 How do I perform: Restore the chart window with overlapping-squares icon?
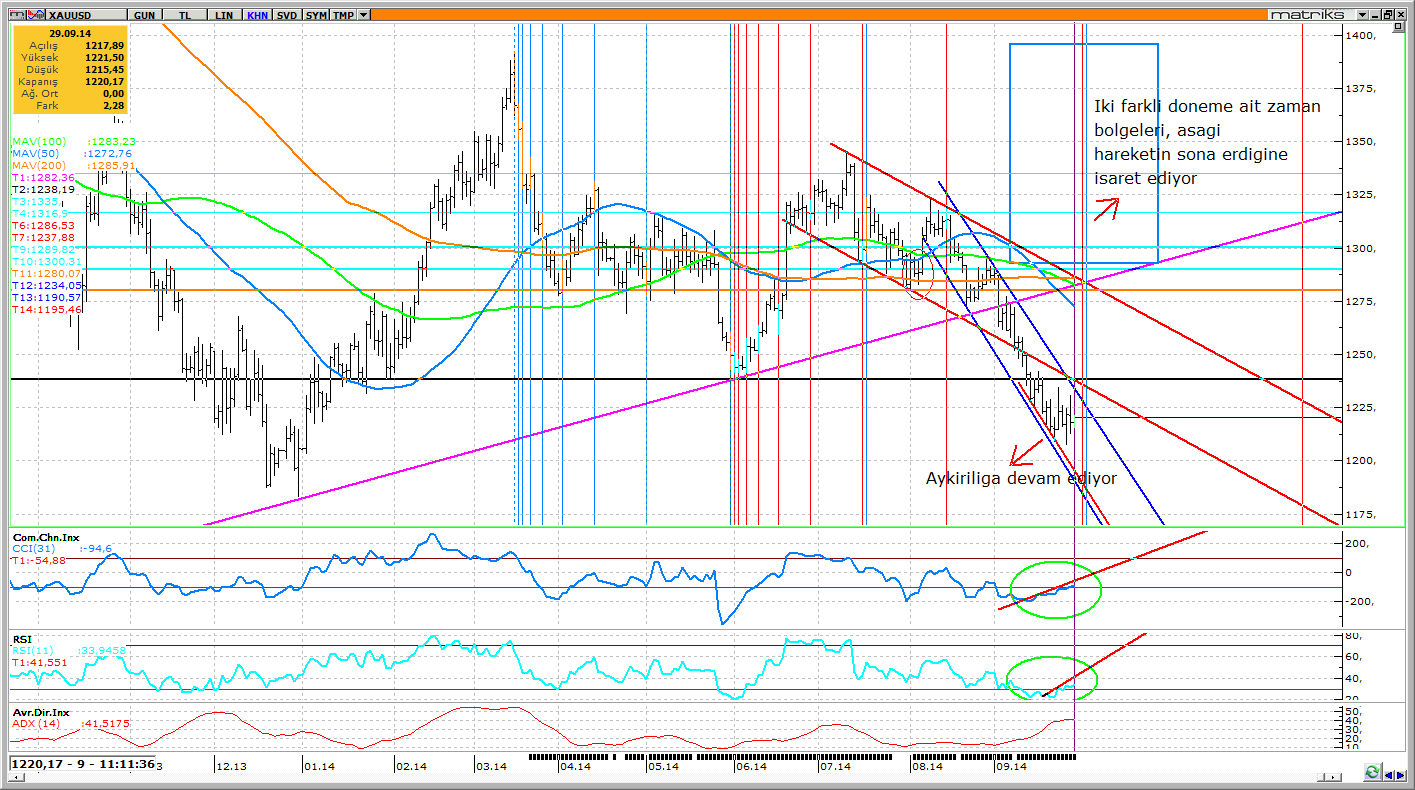tap(1390, 15)
